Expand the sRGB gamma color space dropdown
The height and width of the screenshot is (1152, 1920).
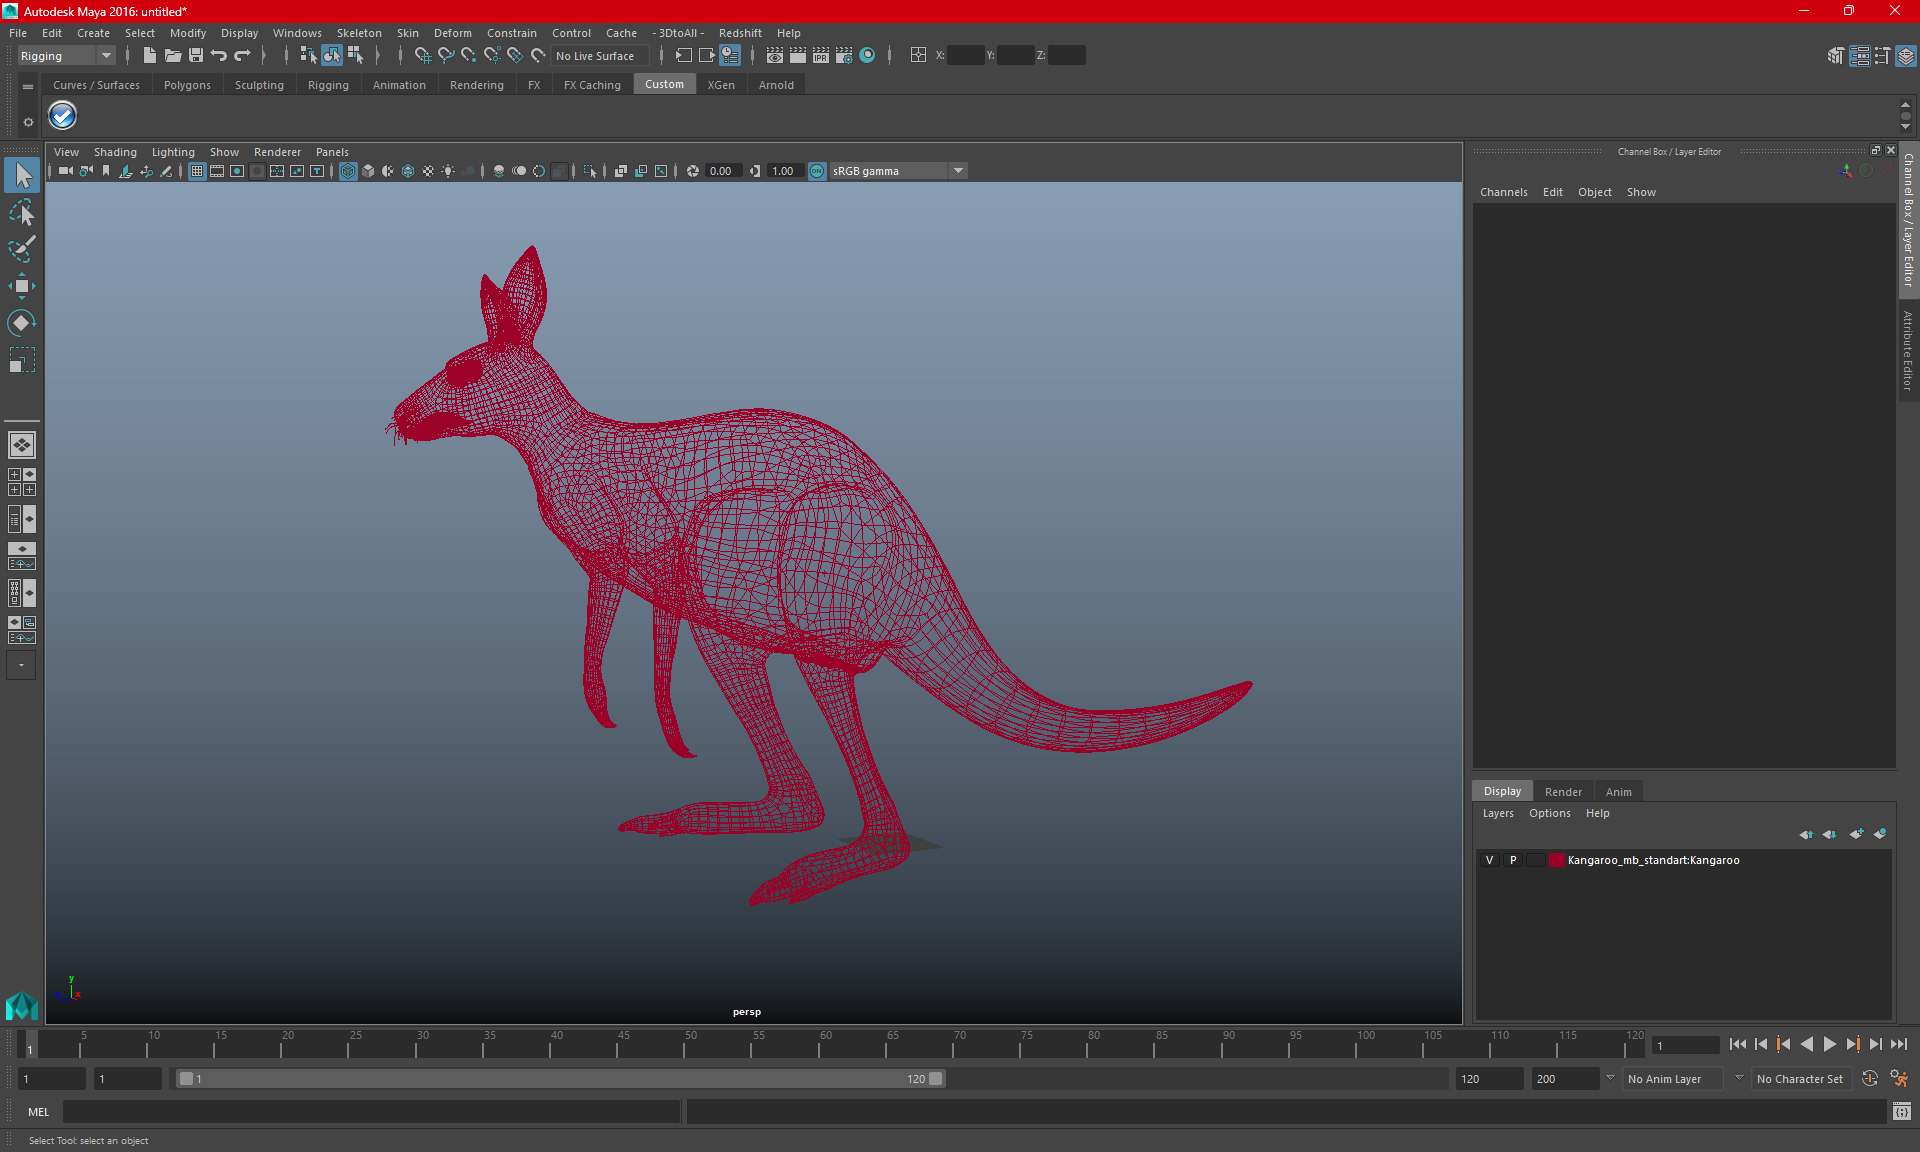pyautogui.click(x=958, y=171)
